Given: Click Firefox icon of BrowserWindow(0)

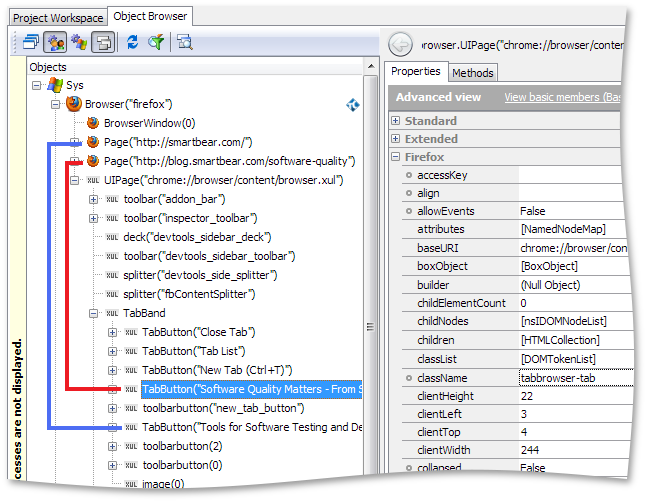Looking at the screenshot, I should coord(93,123).
